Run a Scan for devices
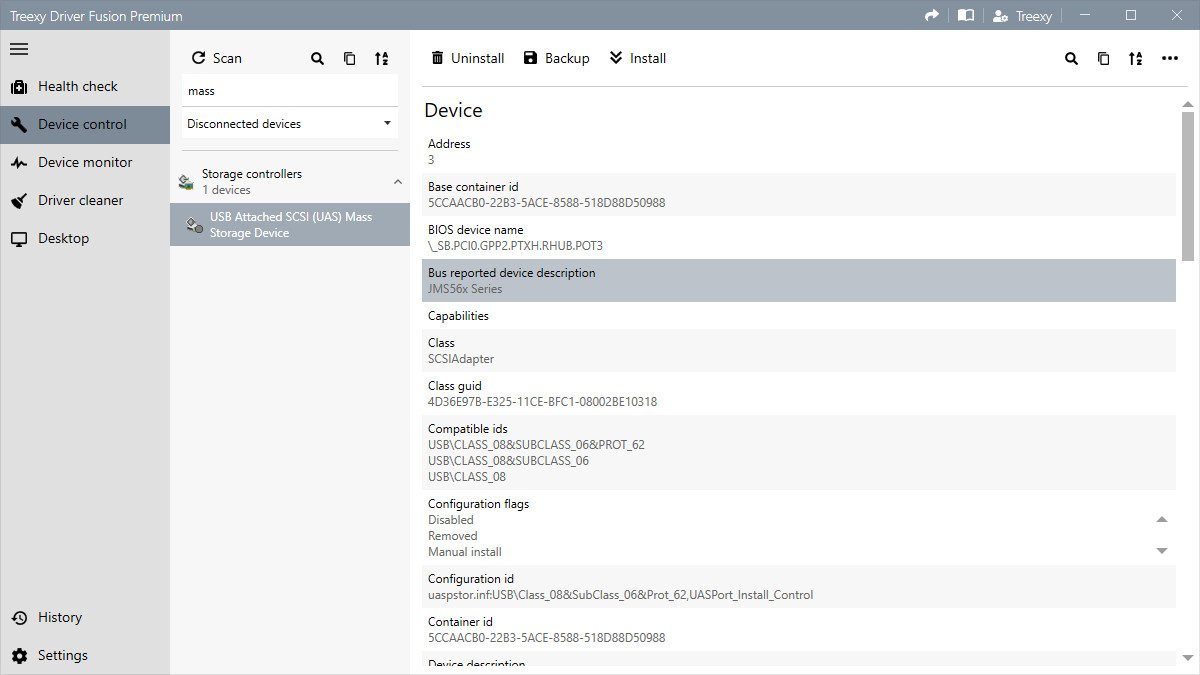1200x675 pixels. point(216,58)
